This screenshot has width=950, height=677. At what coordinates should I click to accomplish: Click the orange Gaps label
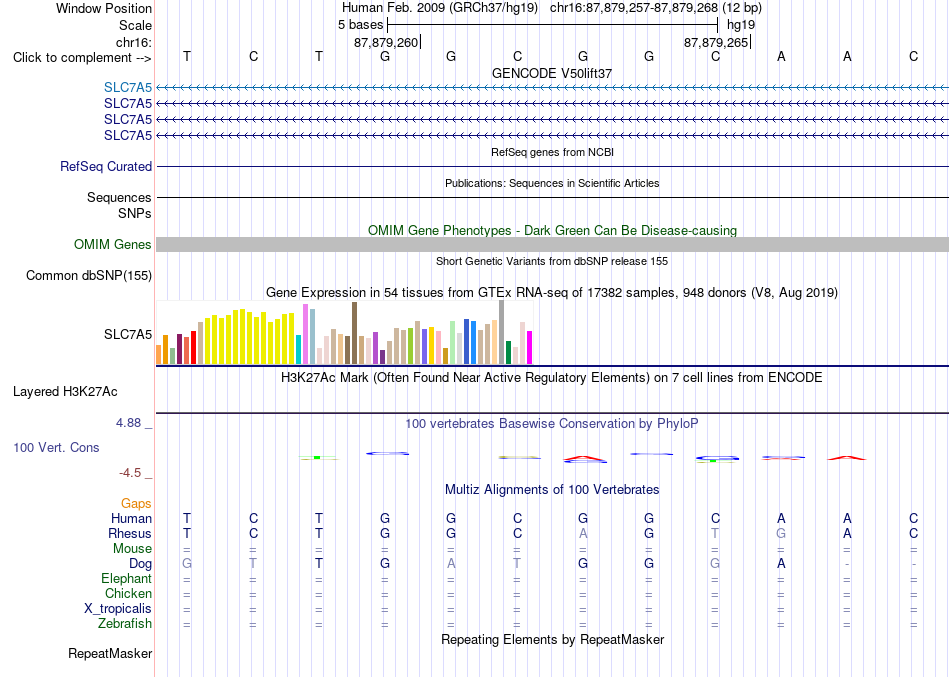tap(136, 503)
